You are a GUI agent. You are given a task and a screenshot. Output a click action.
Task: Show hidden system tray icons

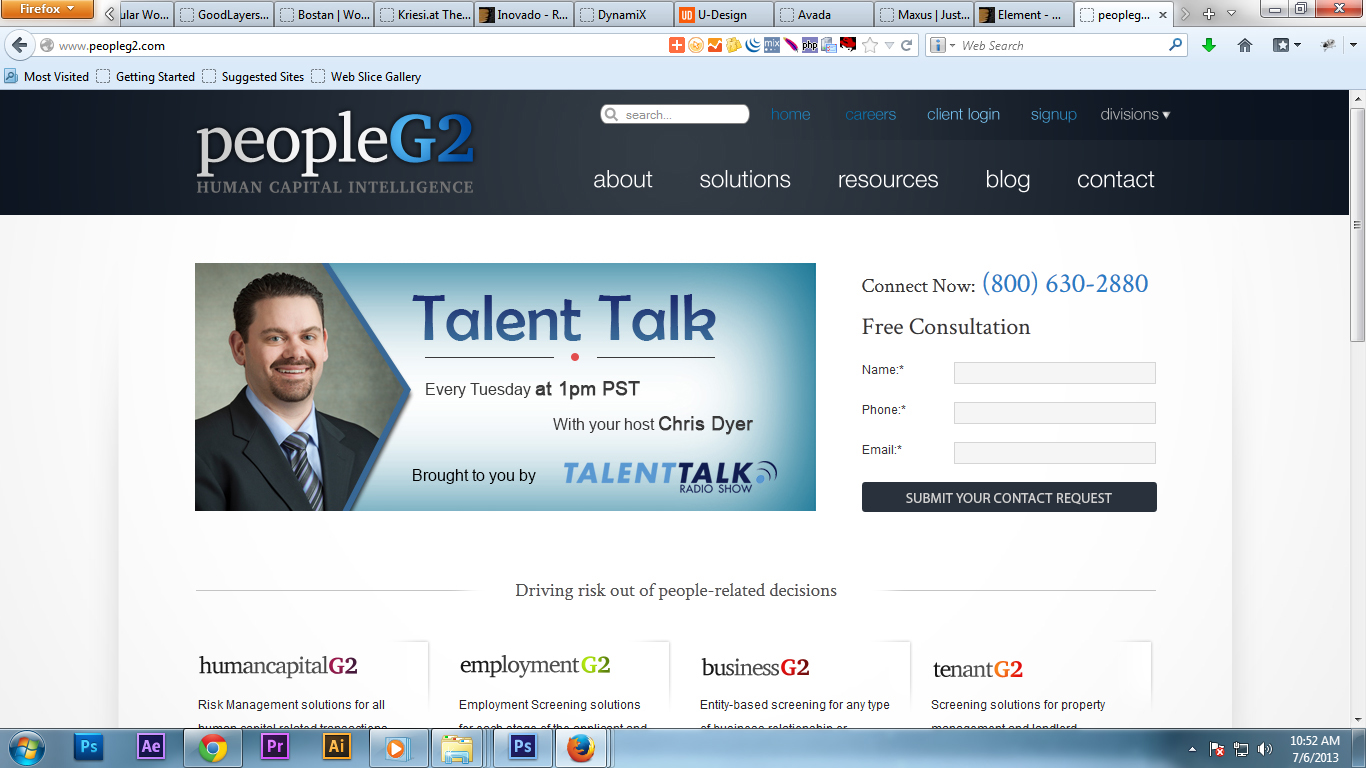[x=1192, y=749]
